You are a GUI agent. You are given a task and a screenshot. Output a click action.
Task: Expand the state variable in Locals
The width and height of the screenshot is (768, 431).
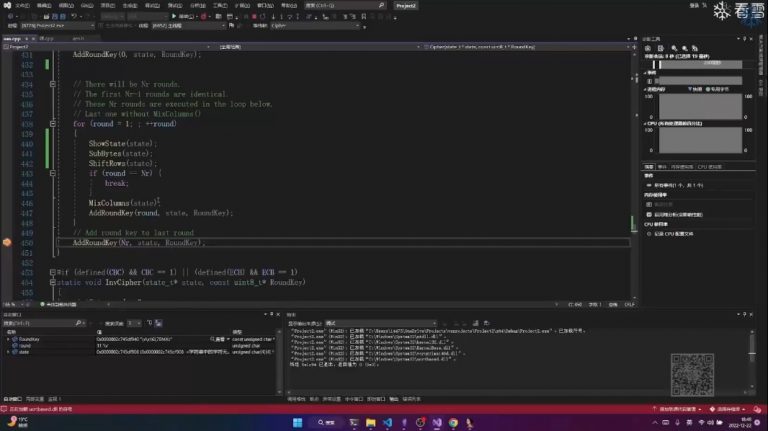[x=8, y=352]
